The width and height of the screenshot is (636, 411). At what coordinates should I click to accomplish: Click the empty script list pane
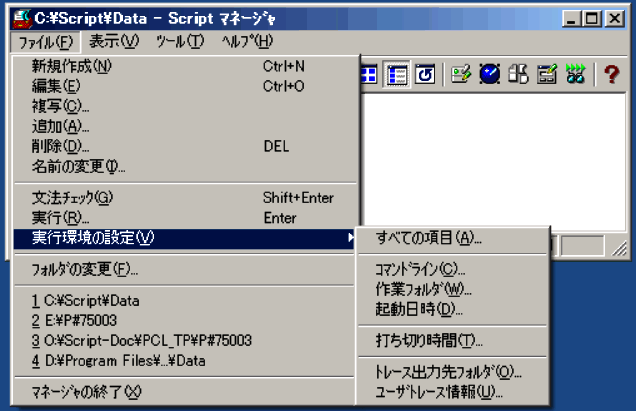tap(494, 162)
